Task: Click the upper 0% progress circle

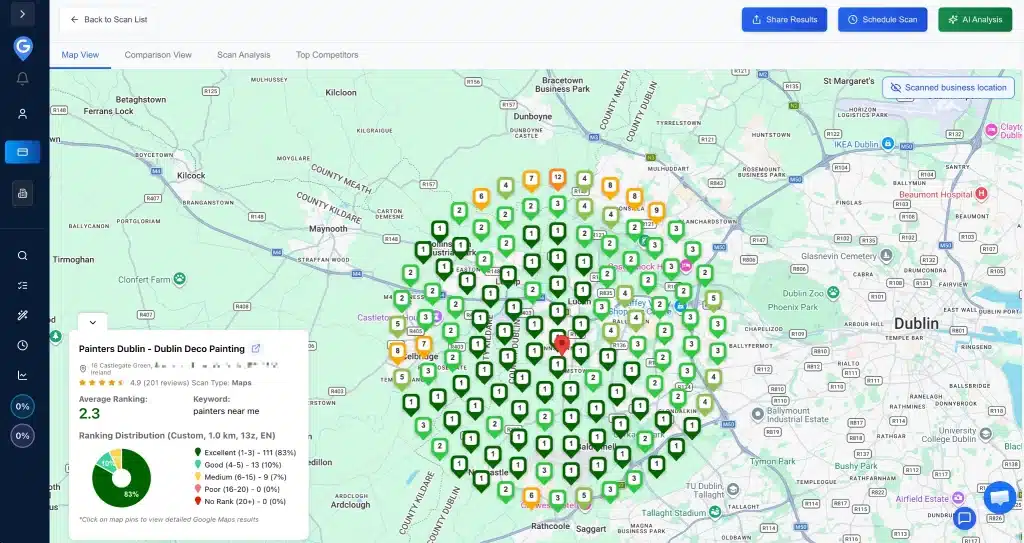Action: click(x=22, y=406)
